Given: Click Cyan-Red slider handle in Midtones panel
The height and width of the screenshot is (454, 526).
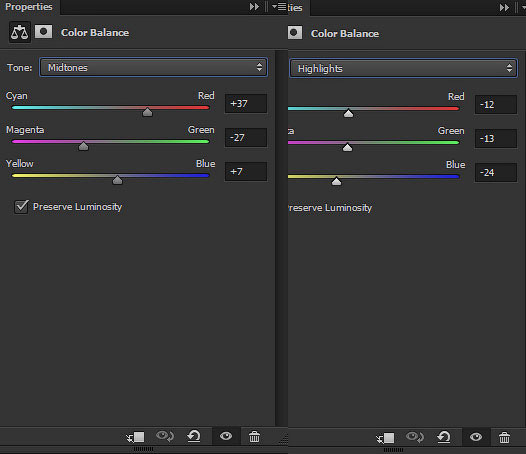Looking at the screenshot, I should coord(148,112).
